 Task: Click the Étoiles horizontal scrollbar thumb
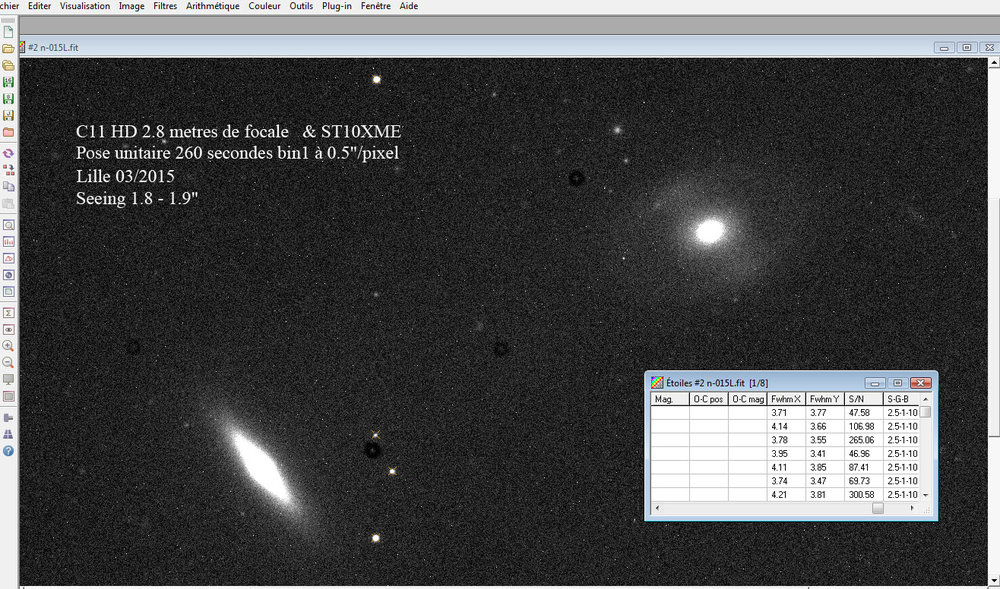[x=878, y=508]
